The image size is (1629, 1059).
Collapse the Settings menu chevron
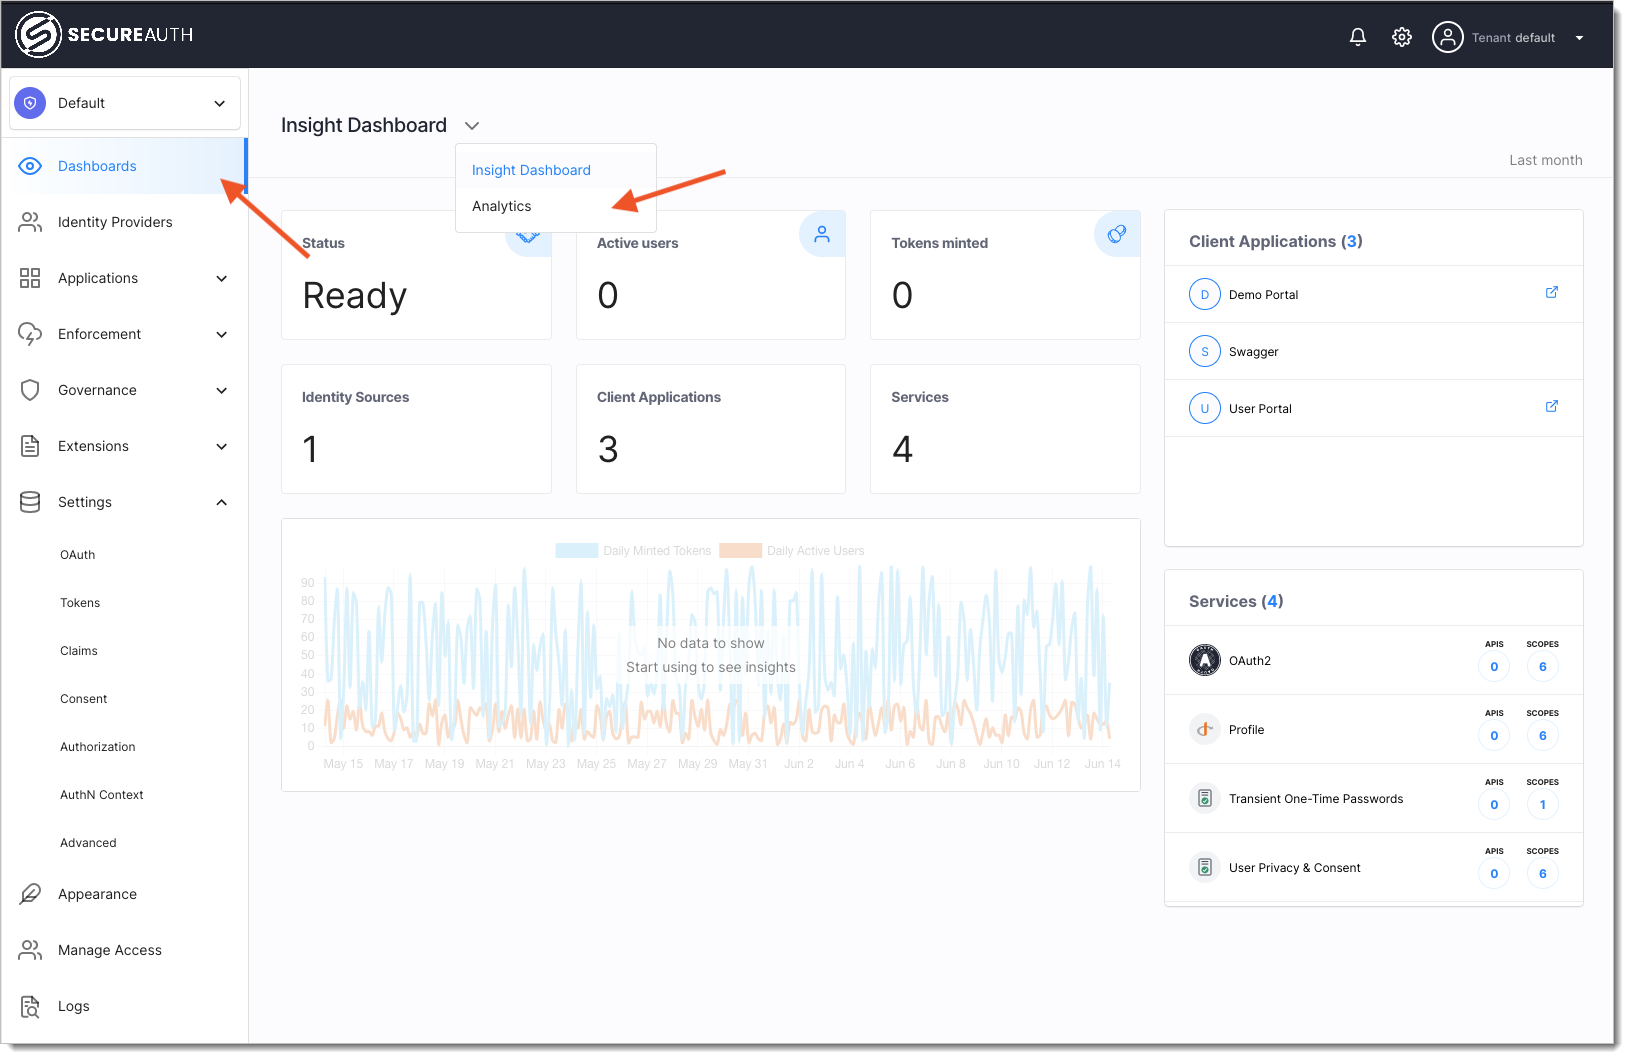point(222,502)
